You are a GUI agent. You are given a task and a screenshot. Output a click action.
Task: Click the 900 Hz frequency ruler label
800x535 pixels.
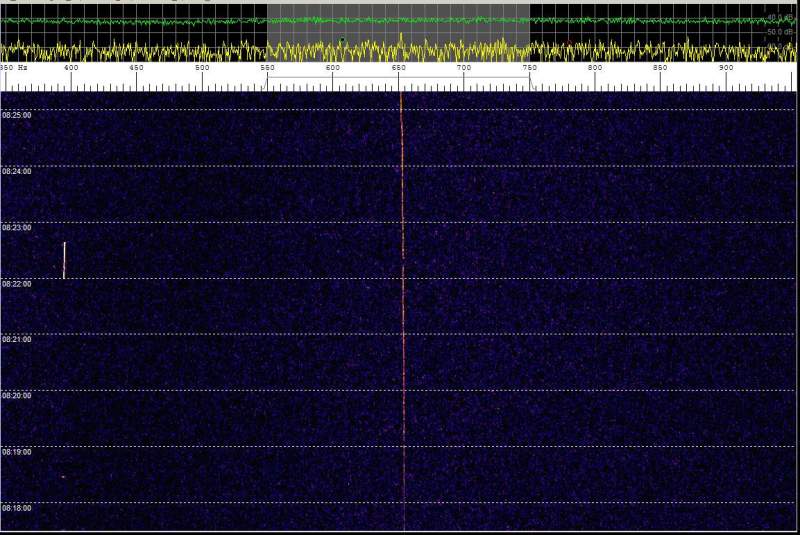[726, 68]
